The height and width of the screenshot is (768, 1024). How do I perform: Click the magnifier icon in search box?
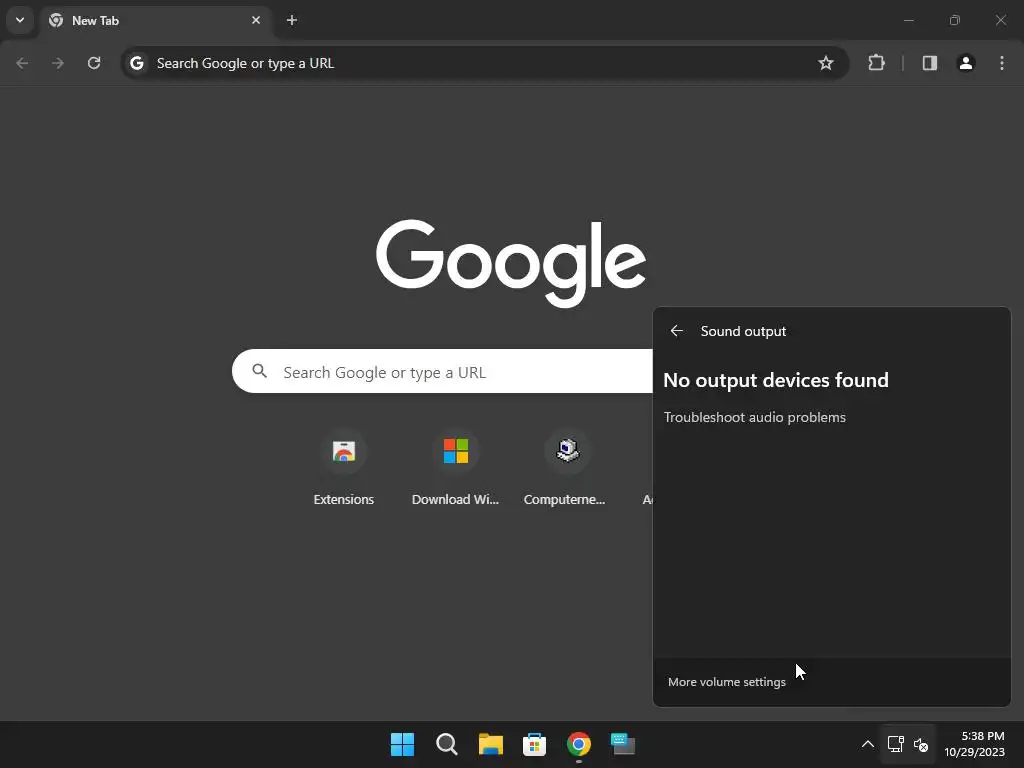click(260, 371)
